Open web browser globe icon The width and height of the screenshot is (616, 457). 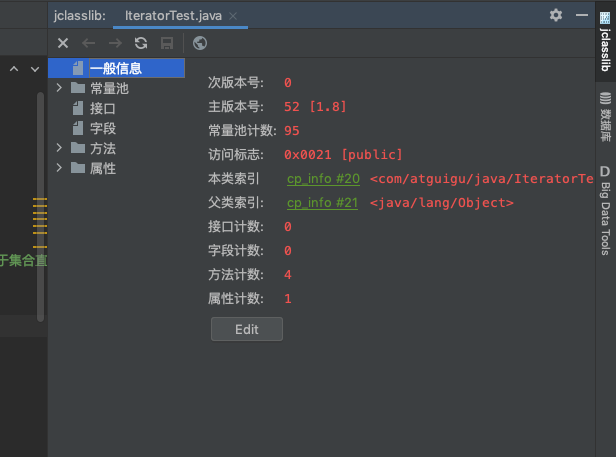(200, 43)
